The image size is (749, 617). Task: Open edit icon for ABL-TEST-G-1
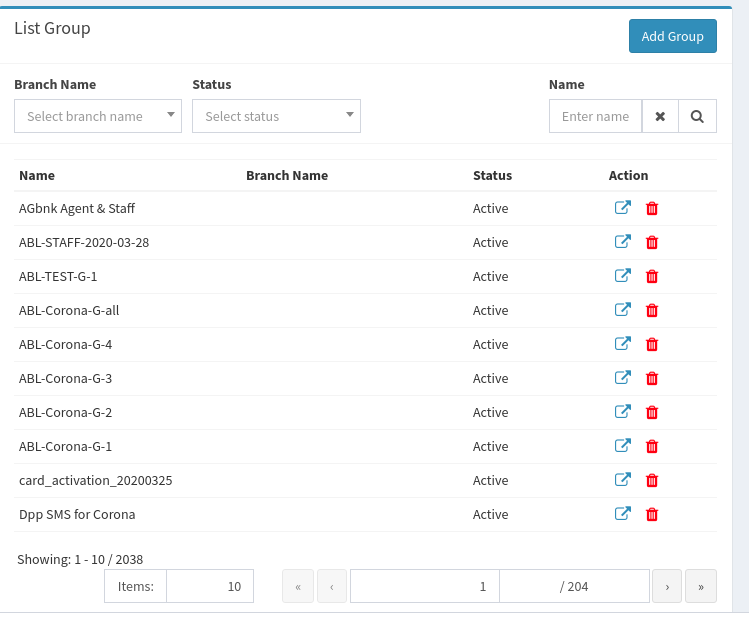pos(622,276)
